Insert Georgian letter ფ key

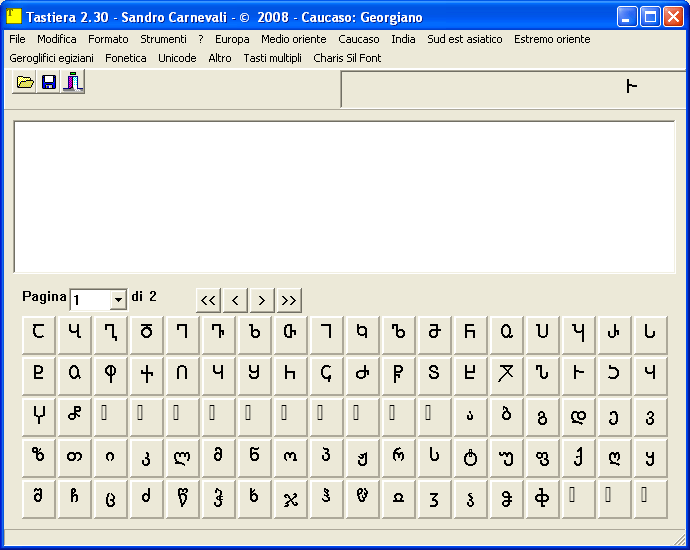point(543,458)
